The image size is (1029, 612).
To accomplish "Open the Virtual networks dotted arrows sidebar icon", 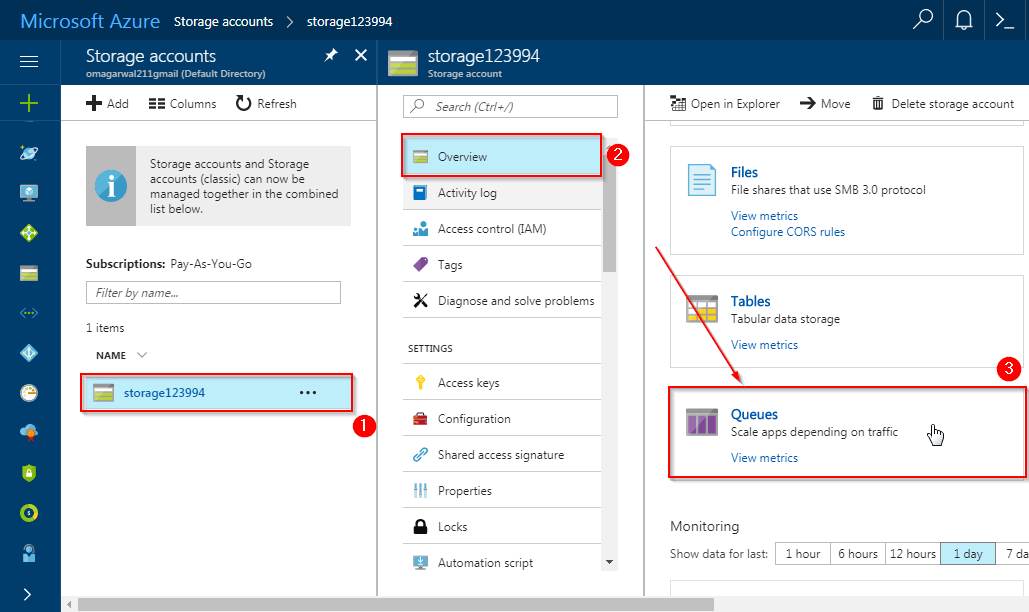I will coord(29,313).
